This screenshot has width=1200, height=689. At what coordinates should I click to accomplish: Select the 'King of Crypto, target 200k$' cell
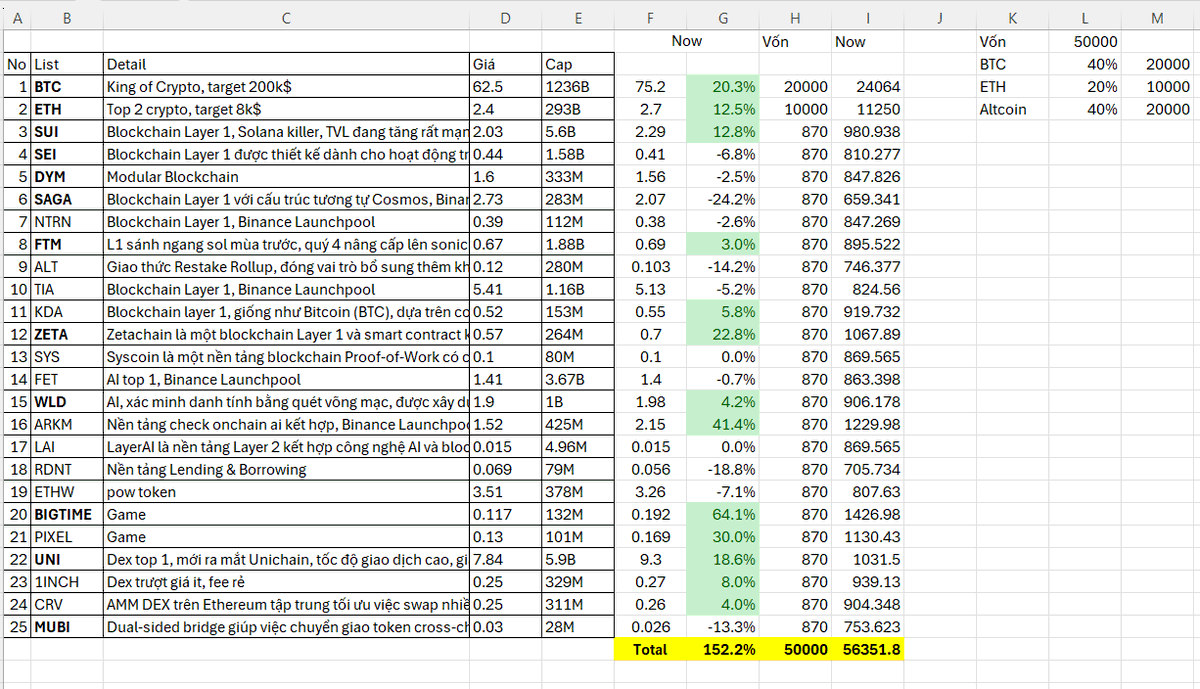coord(286,86)
